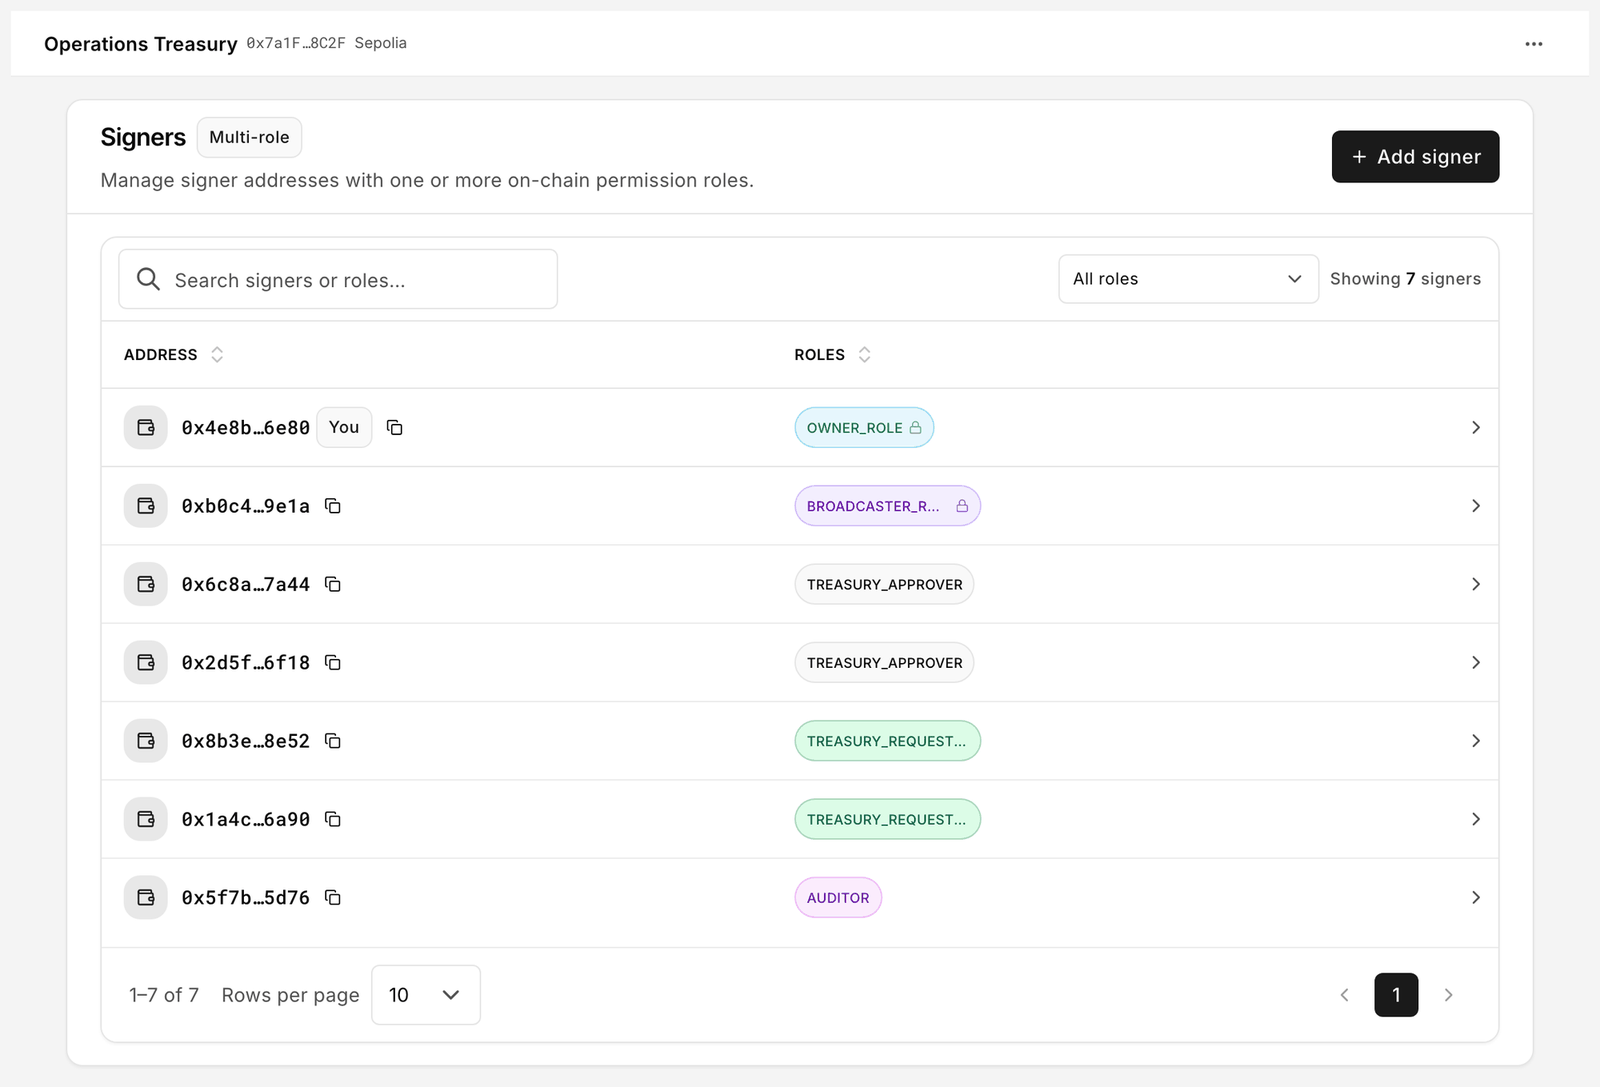Viewport: 1600px width, 1087px height.
Task: Click the BROADCASTER_R... role badge
Action: click(x=887, y=506)
